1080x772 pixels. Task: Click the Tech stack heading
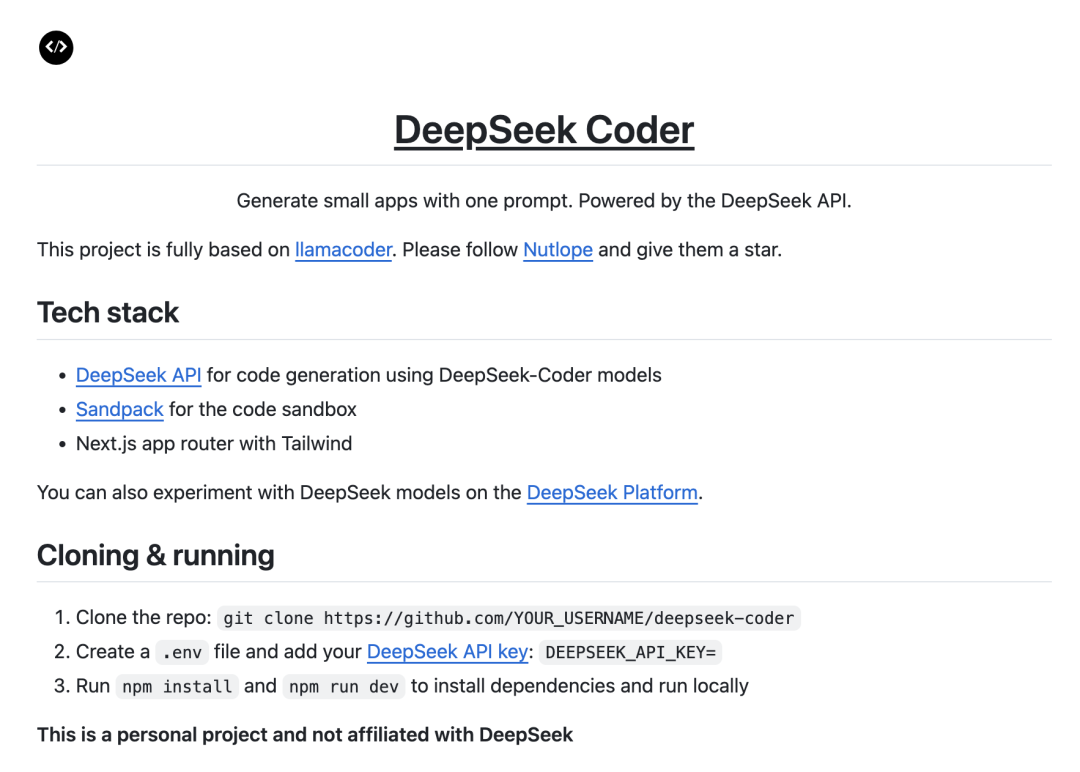pyautogui.click(x=108, y=313)
